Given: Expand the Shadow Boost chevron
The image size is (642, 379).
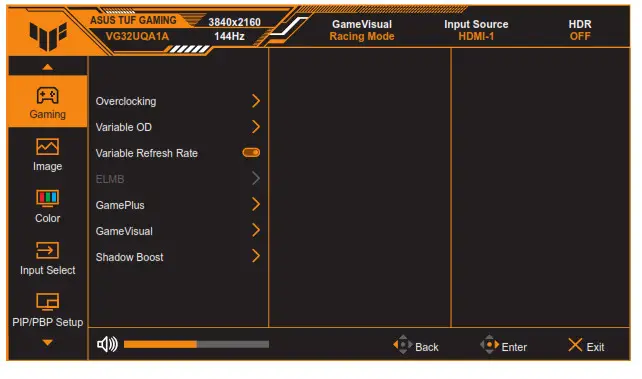Looking at the screenshot, I should (256, 256).
